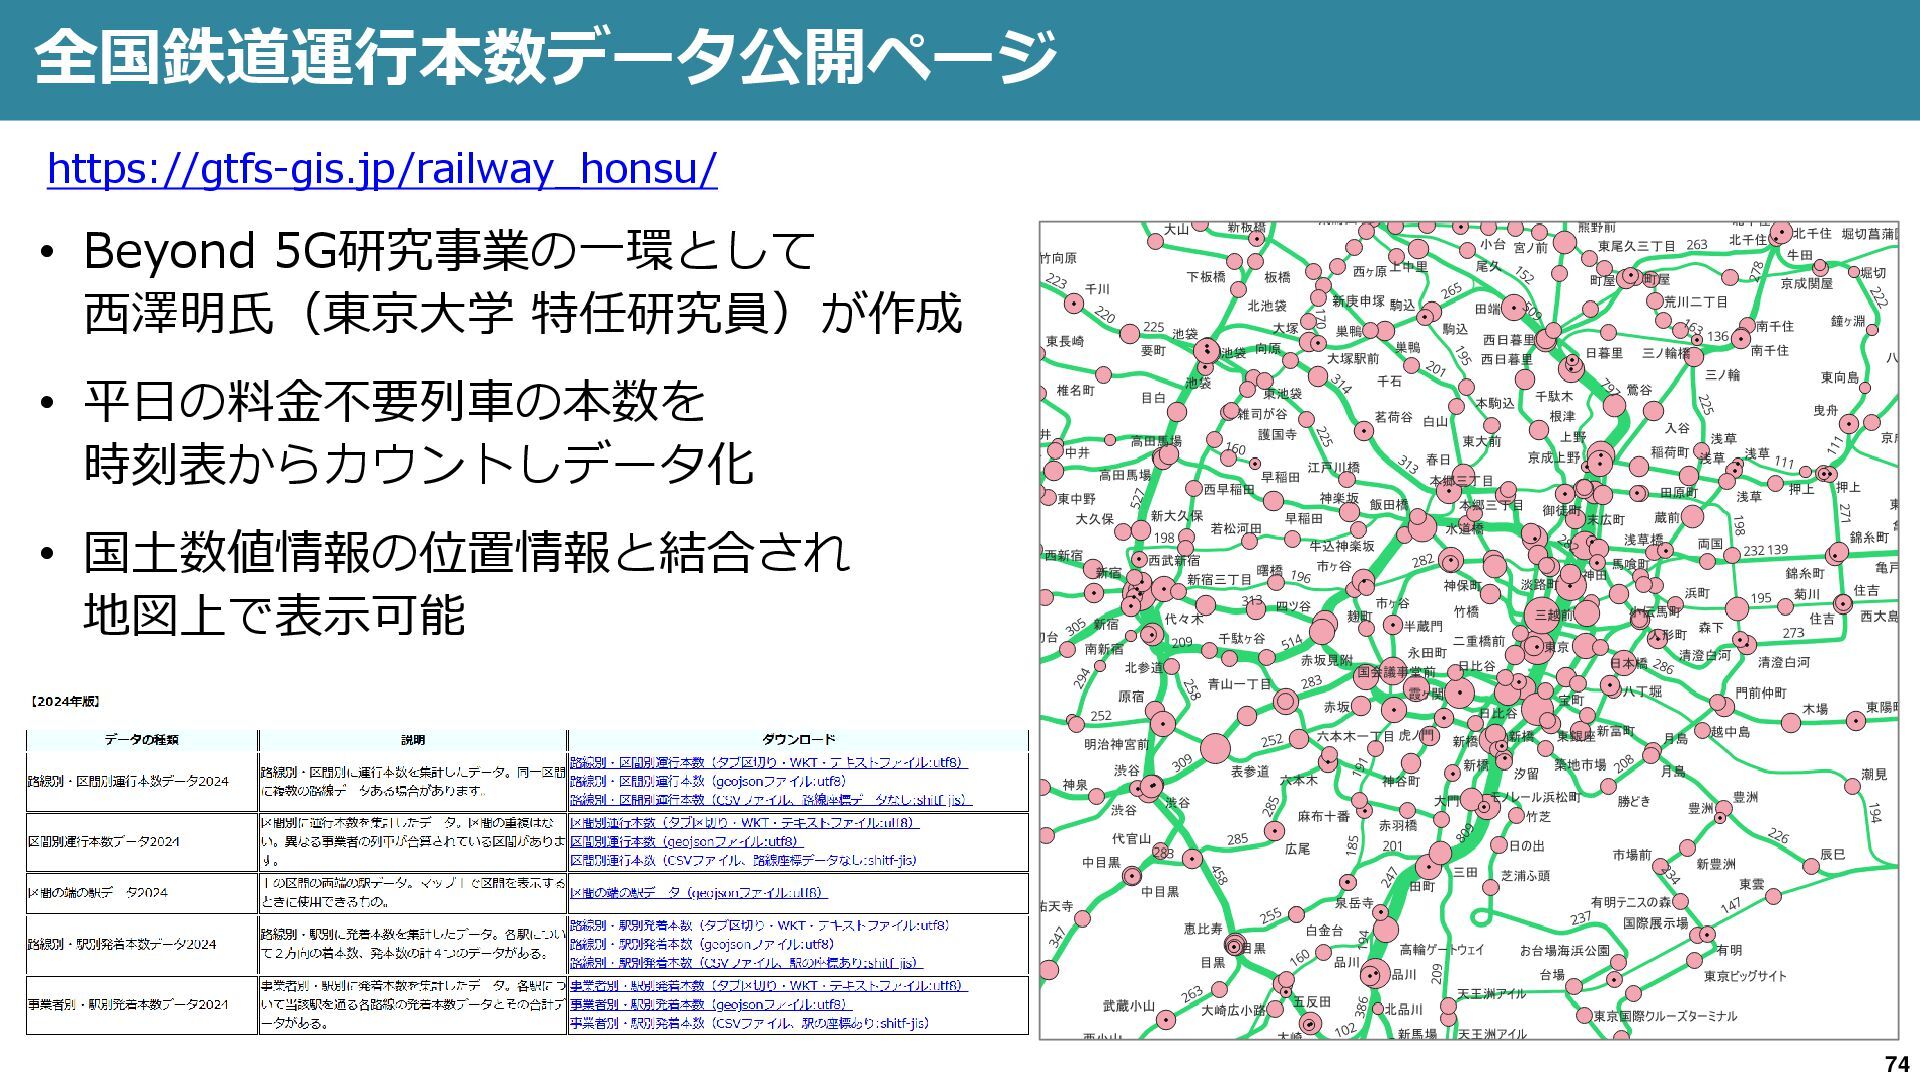This screenshot has height=1080, width=1920.
Task: Click the 門前仲町 station label on map
Action: pos(1761,692)
